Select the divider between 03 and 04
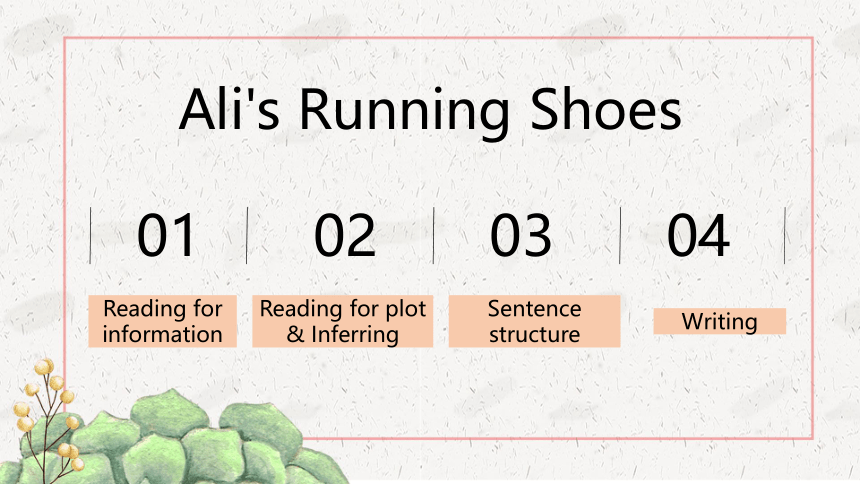The width and height of the screenshot is (860, 484). [620, 235]
